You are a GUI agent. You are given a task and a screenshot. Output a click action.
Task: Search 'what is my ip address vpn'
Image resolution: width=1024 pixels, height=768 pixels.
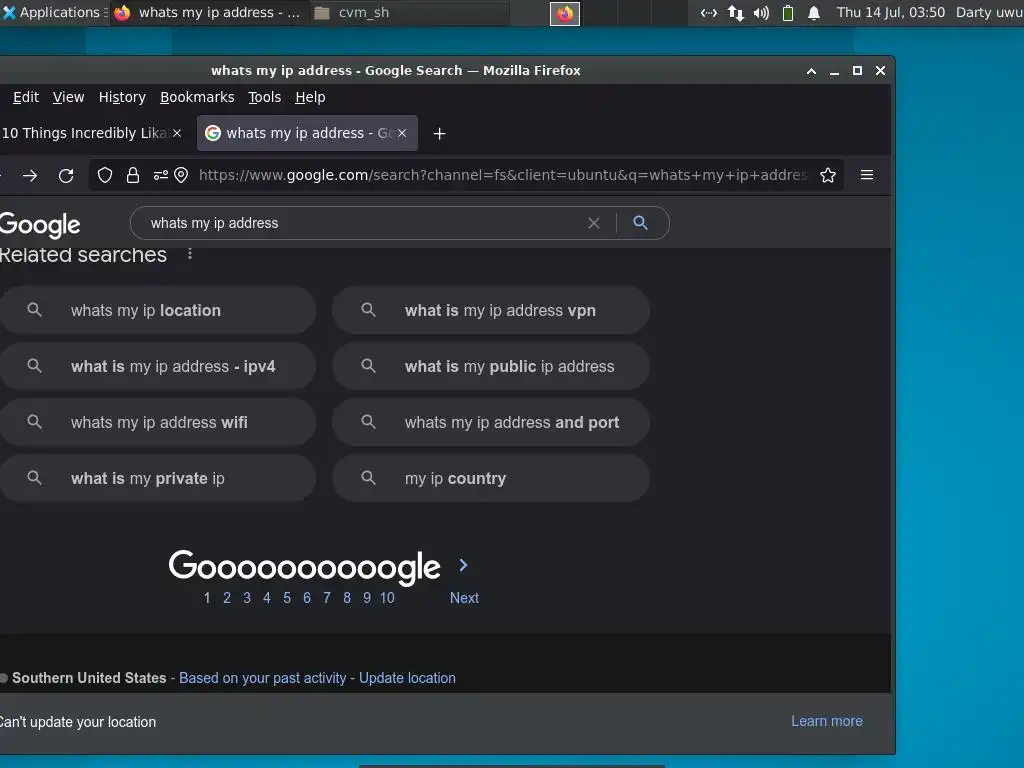coord(491,310)
